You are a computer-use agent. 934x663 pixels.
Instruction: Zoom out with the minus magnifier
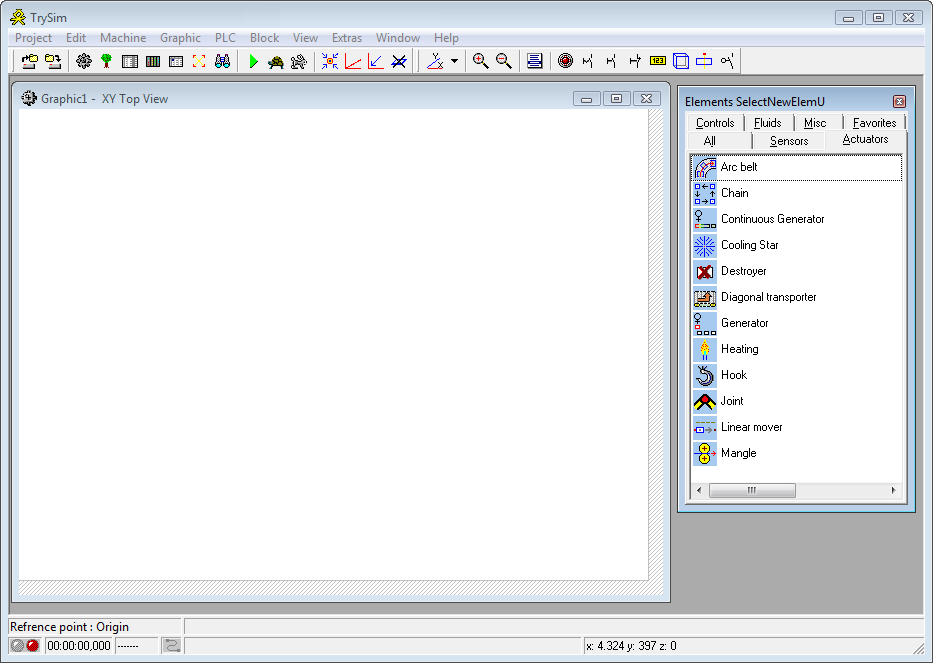pyautogui.click(x=504, y=62)
